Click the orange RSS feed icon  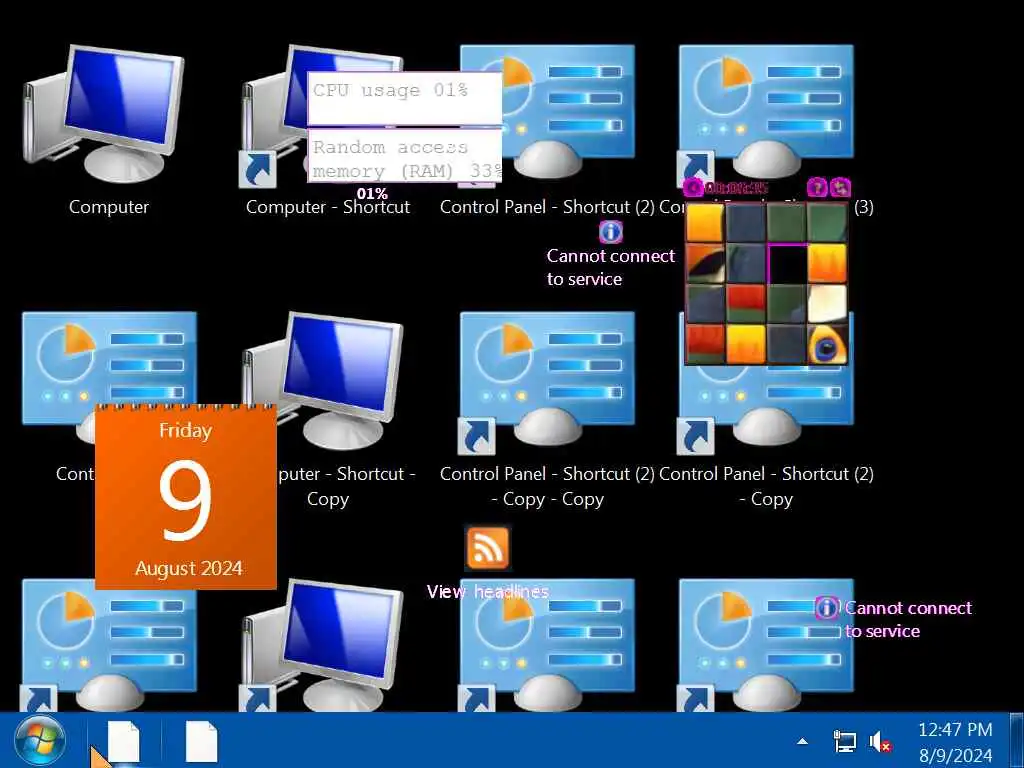pyautogui.click(x=487, y=547)
